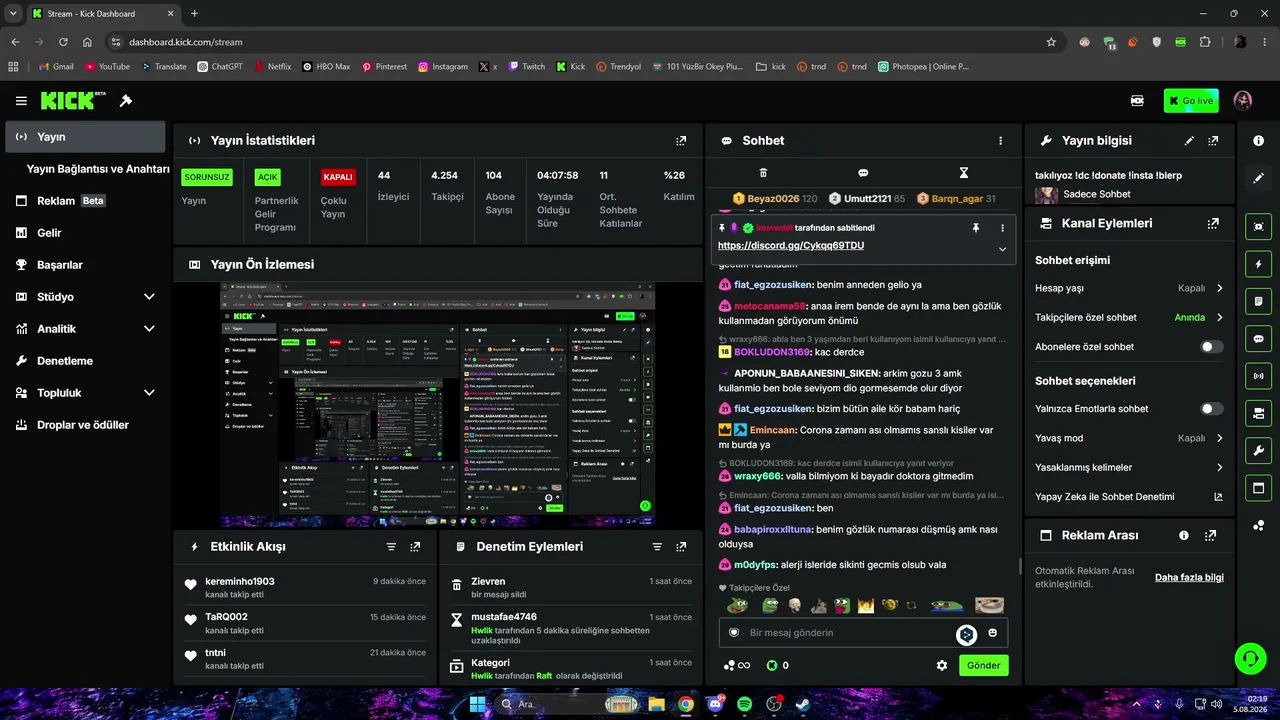Pop out the Reklam Arası panel

coord(1211,536)
